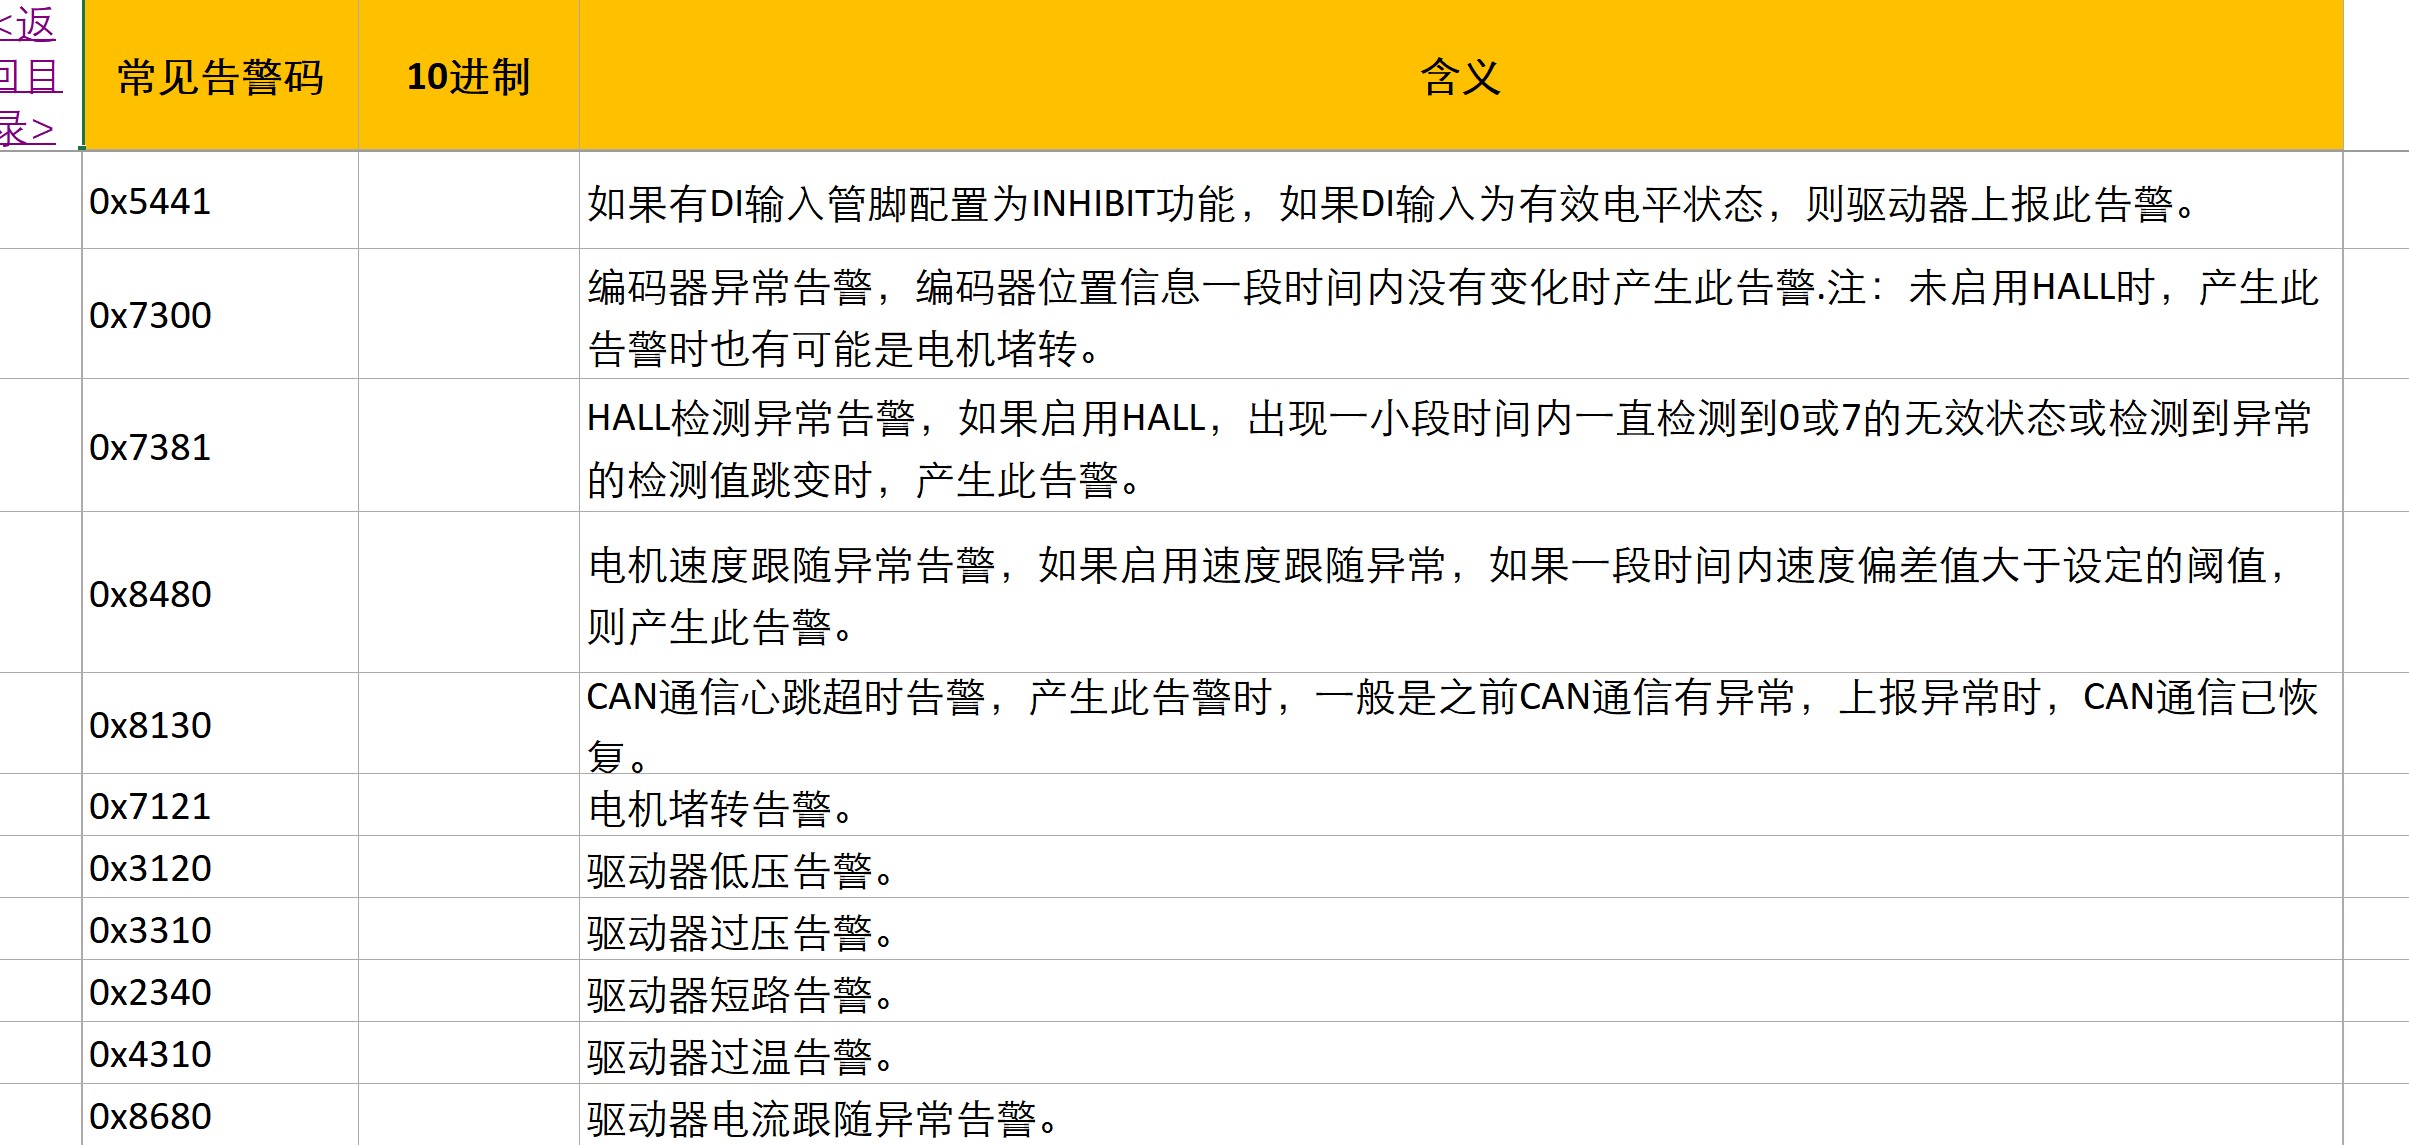
Task: Click the cell containing 0x8480
Action: tap(150, 595)
